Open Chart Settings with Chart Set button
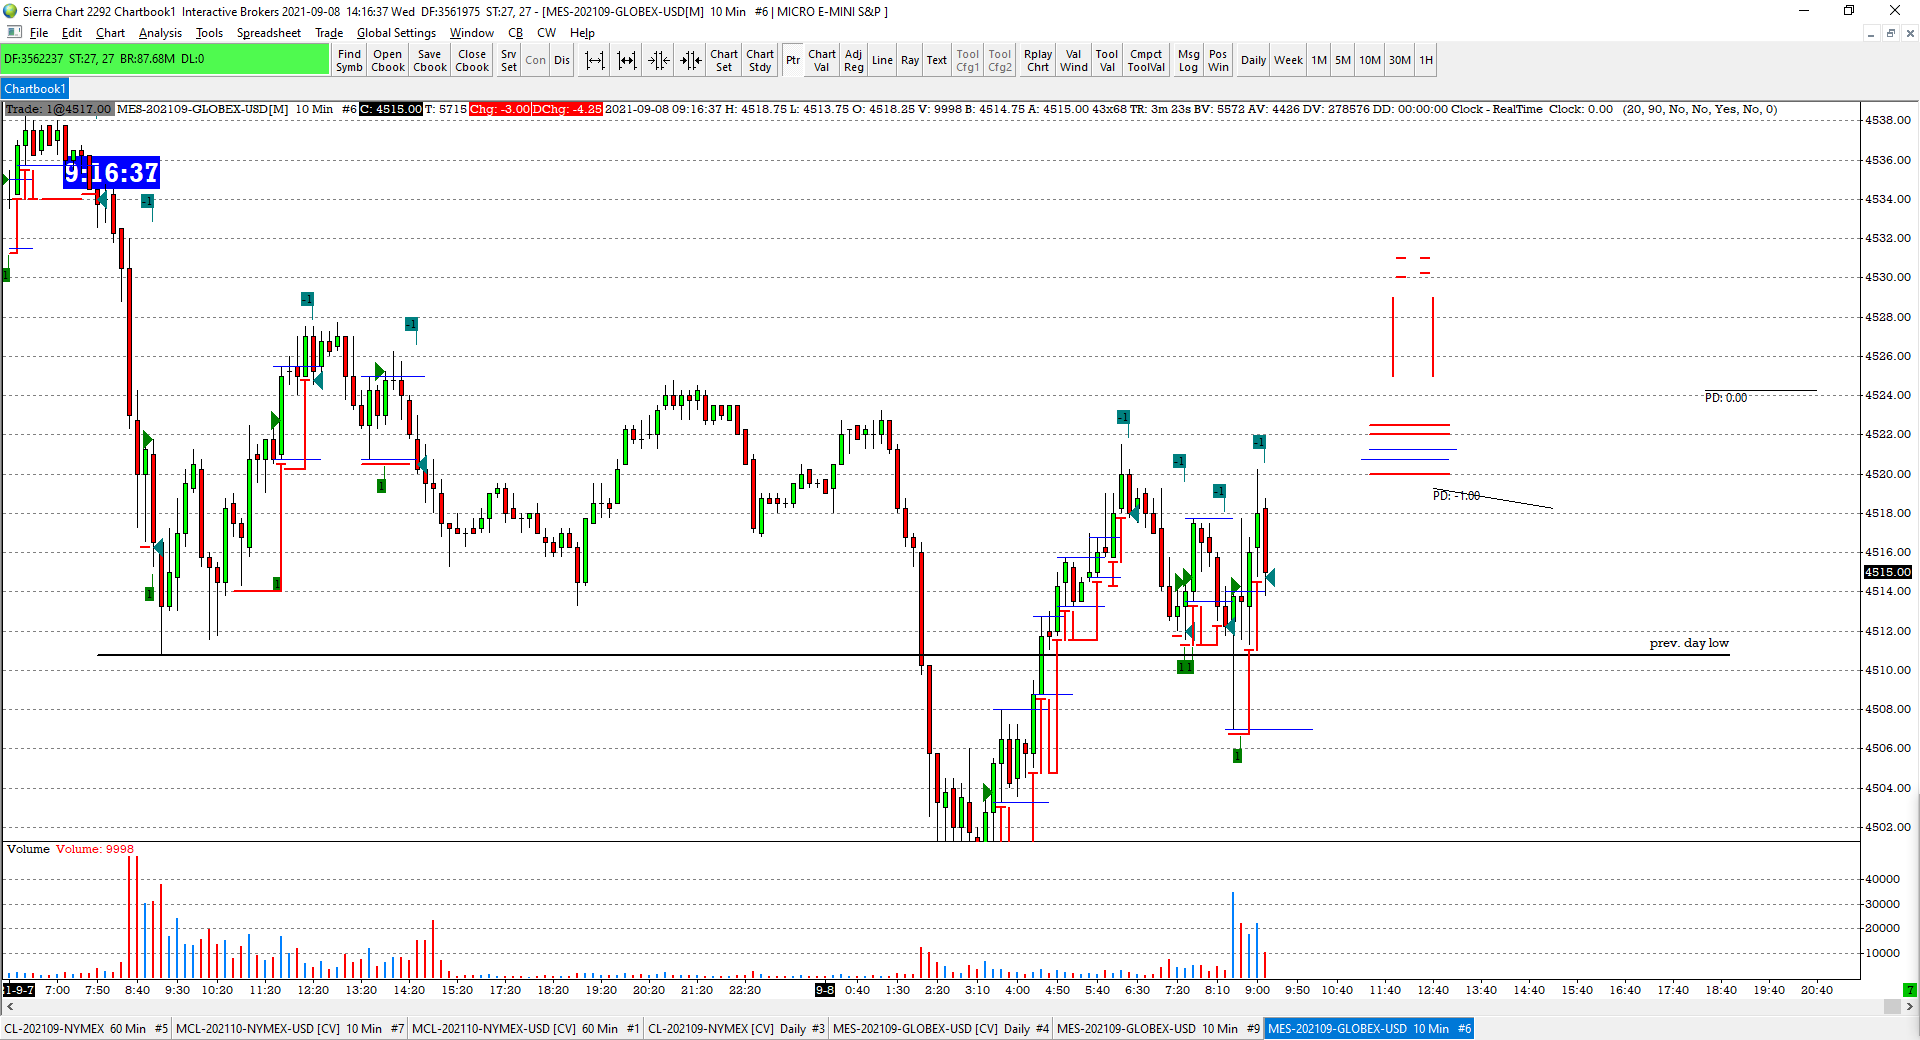 (x=724, y=60)
